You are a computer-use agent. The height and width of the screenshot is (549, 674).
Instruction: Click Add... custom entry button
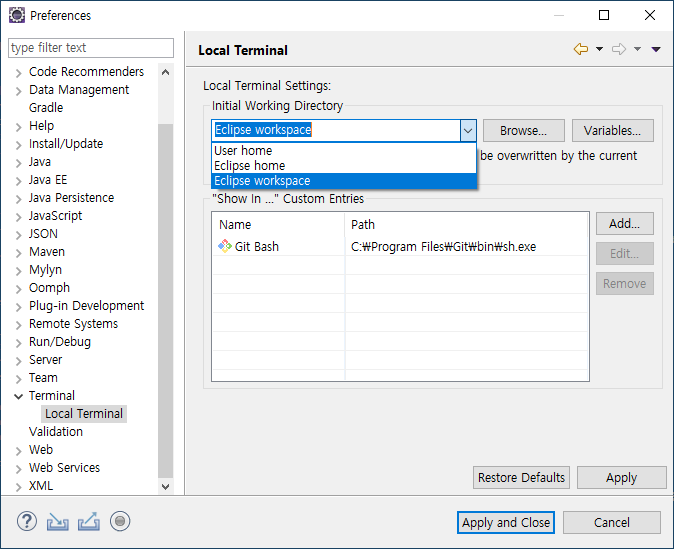point(625,224)
